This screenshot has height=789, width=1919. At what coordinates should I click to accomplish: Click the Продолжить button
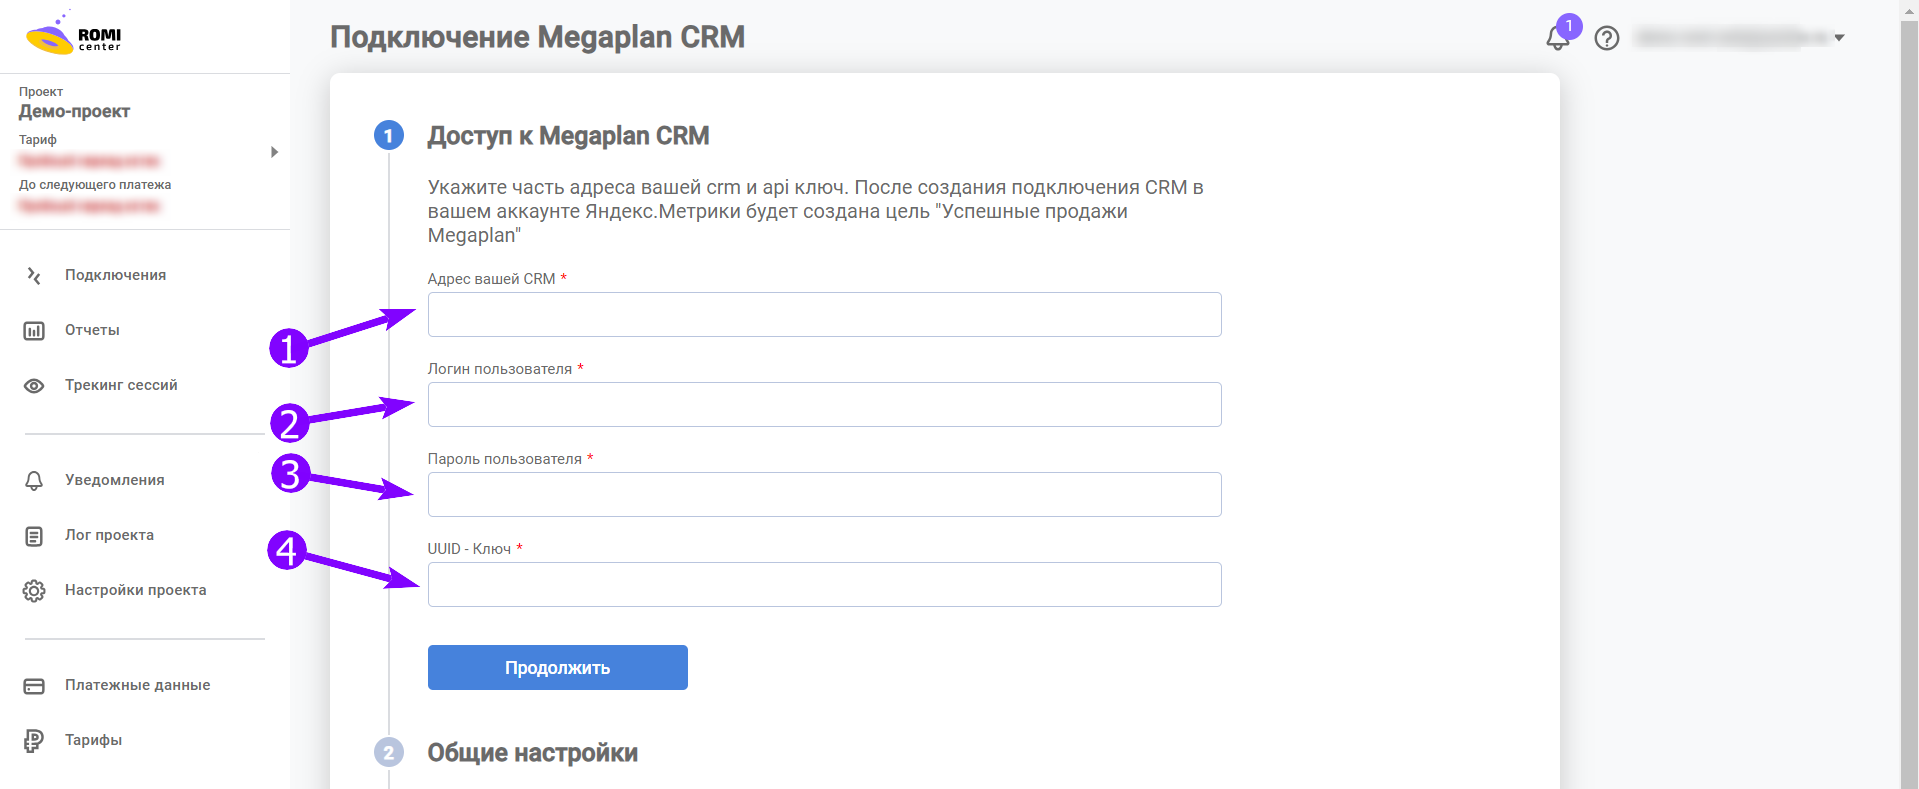tap(558, 667)
